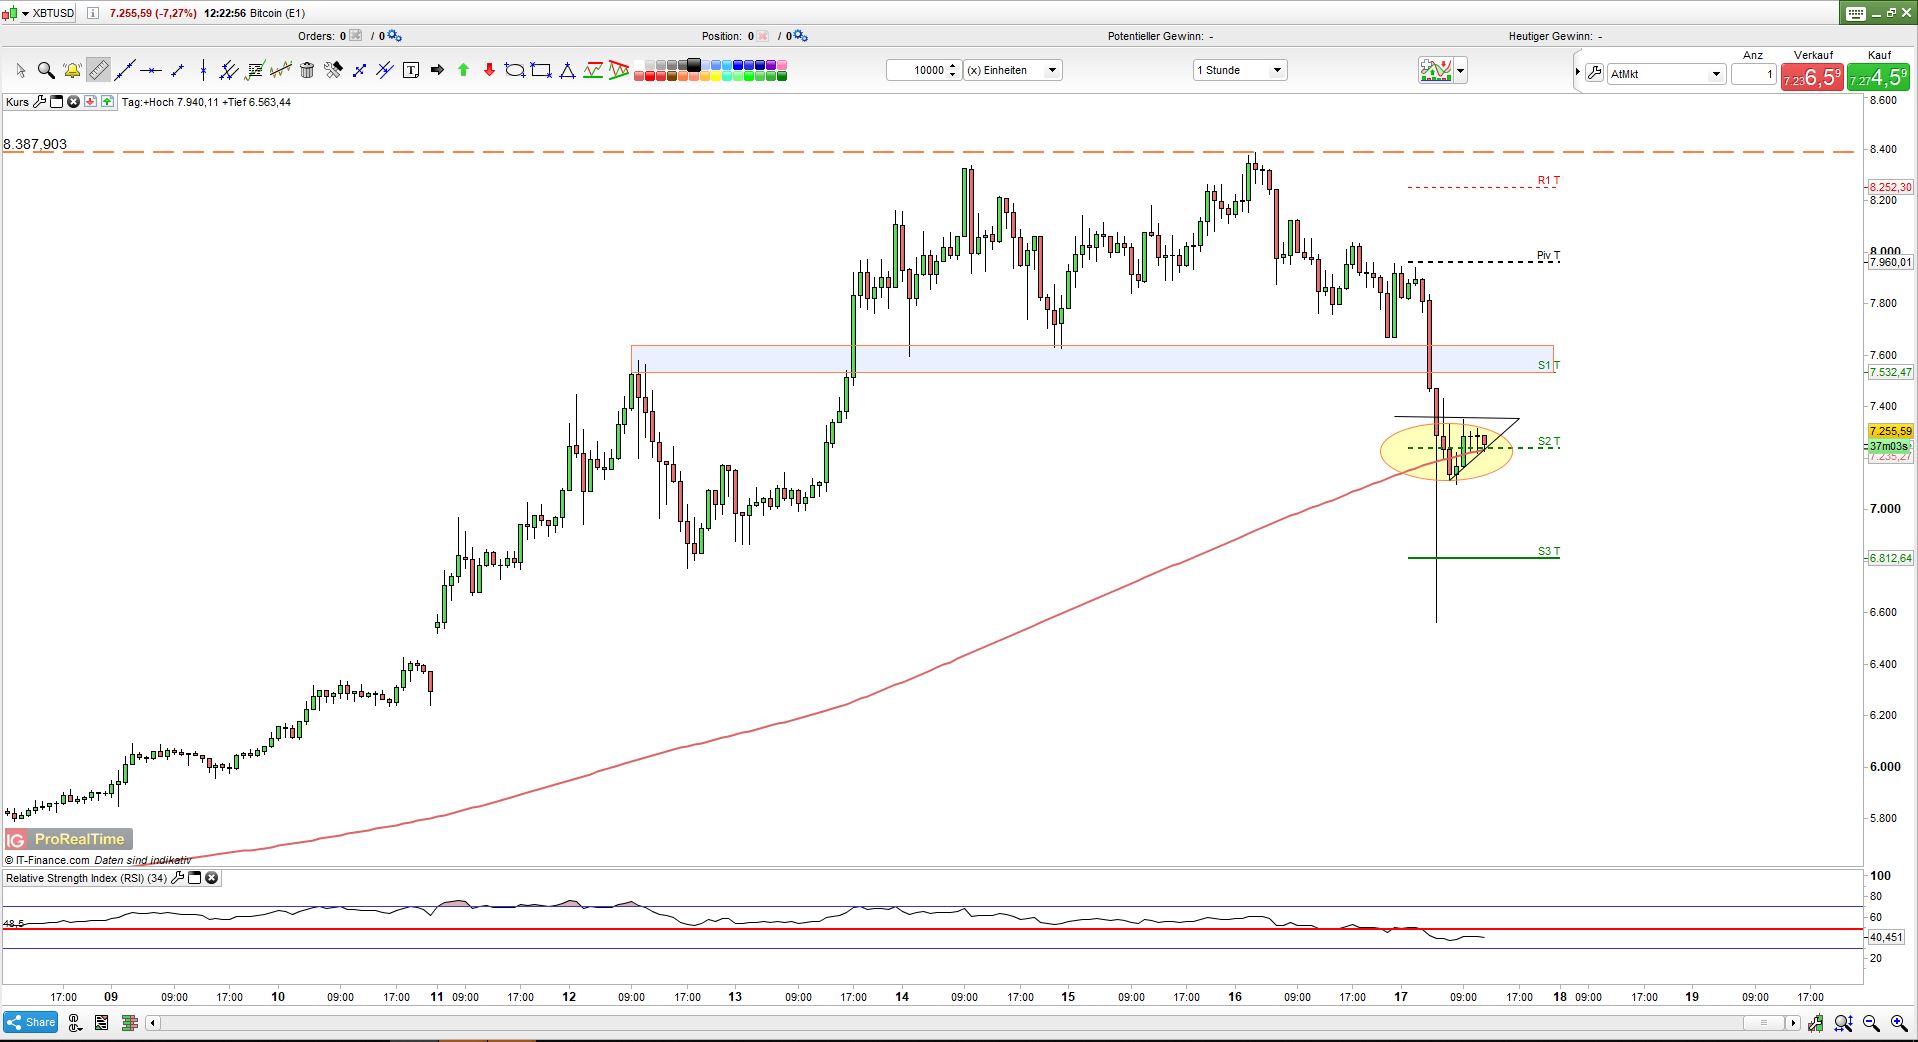Select the text annotation tool
The height and width of the screenshot is (1042, 1918).
pos(411,70)
